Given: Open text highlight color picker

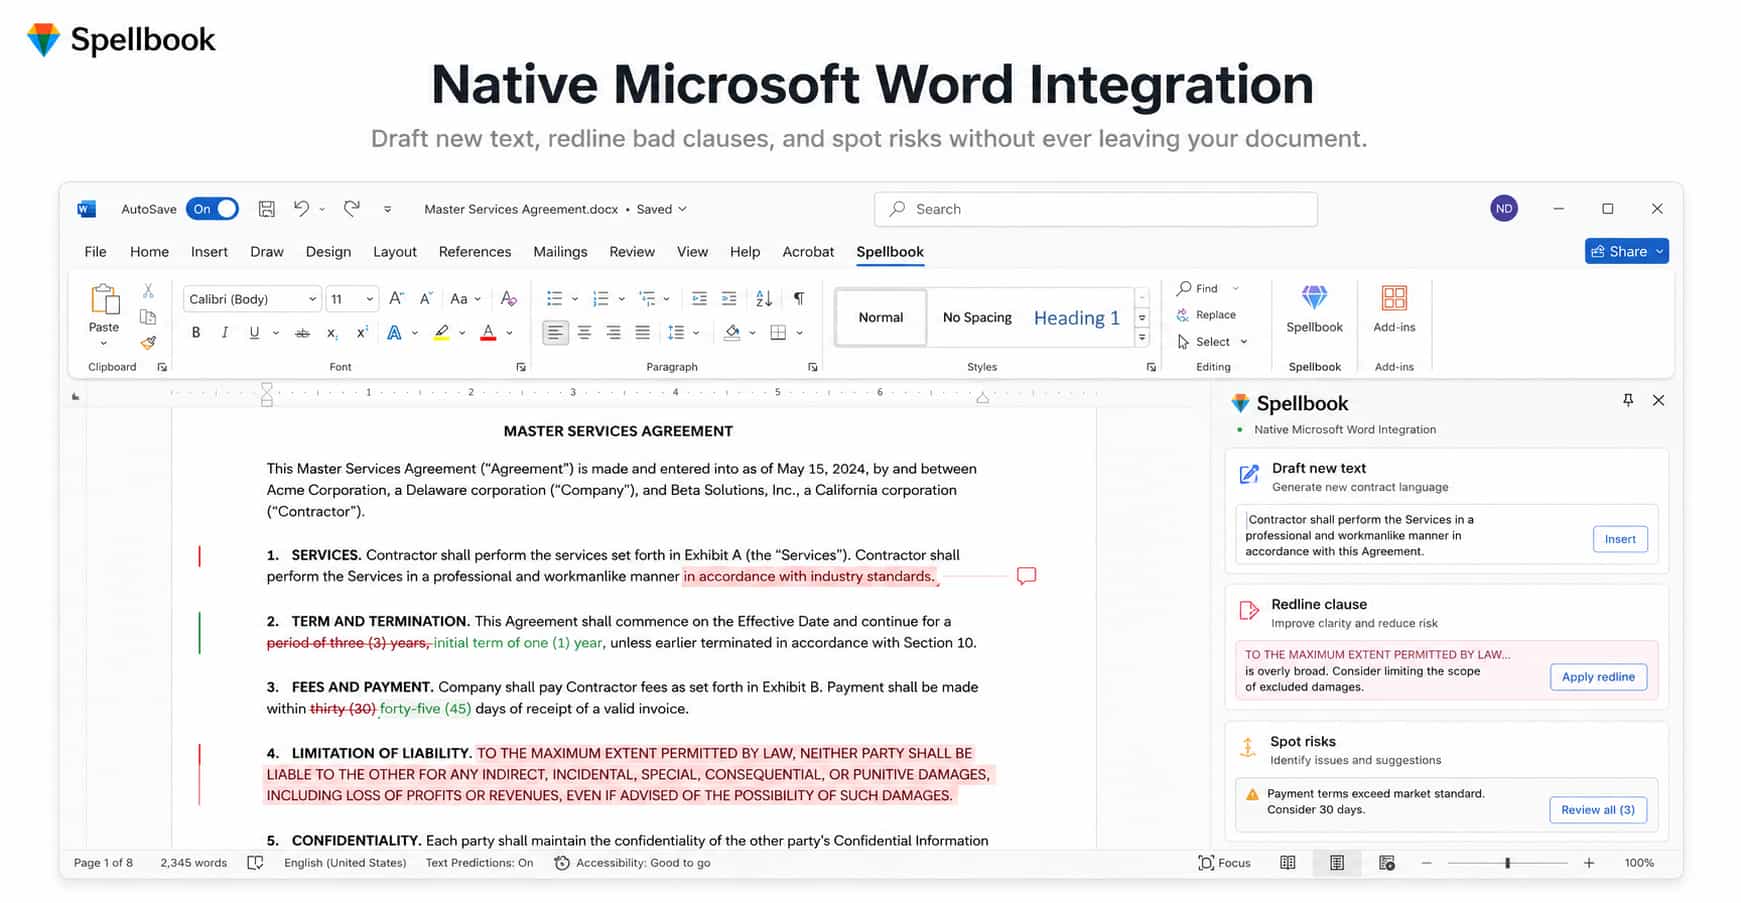Looking at the screenshot, I should click(462, 333).
